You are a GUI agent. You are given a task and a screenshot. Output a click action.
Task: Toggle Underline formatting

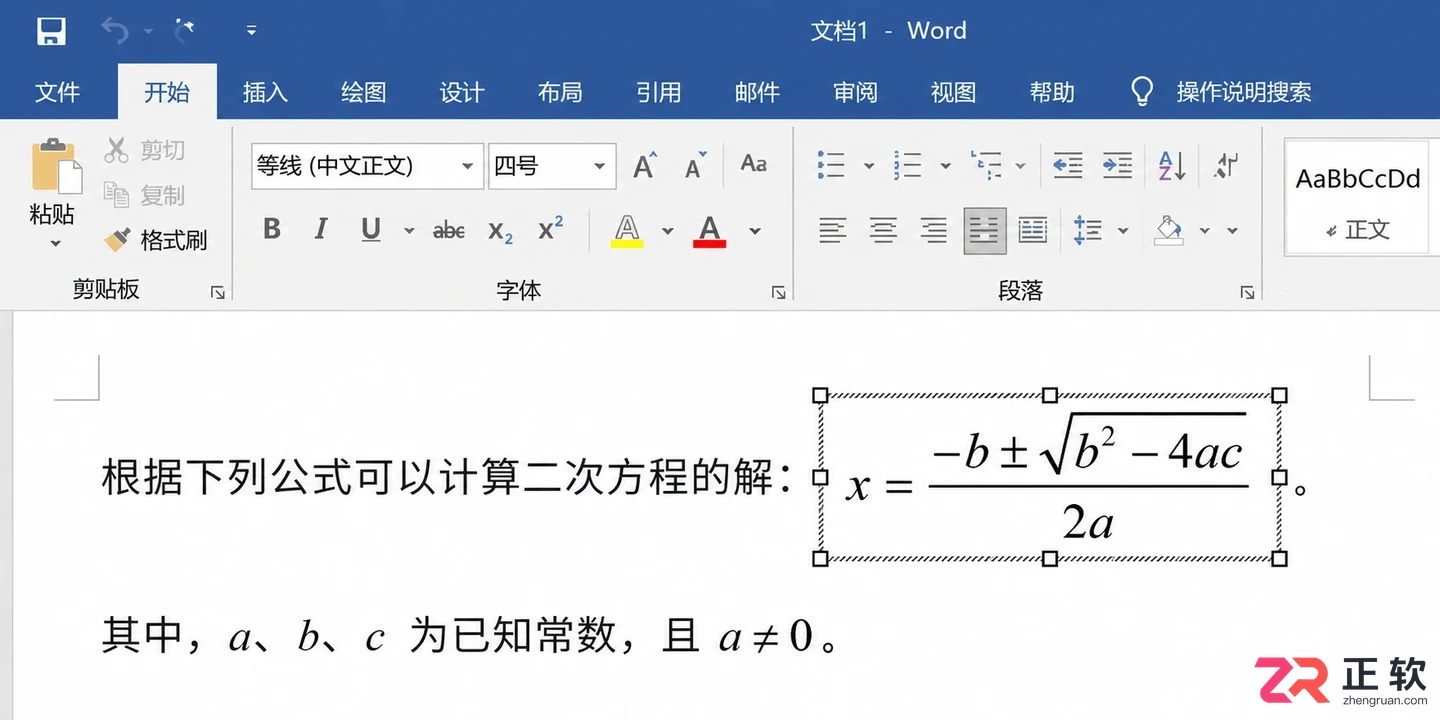(x=371, y=231)
